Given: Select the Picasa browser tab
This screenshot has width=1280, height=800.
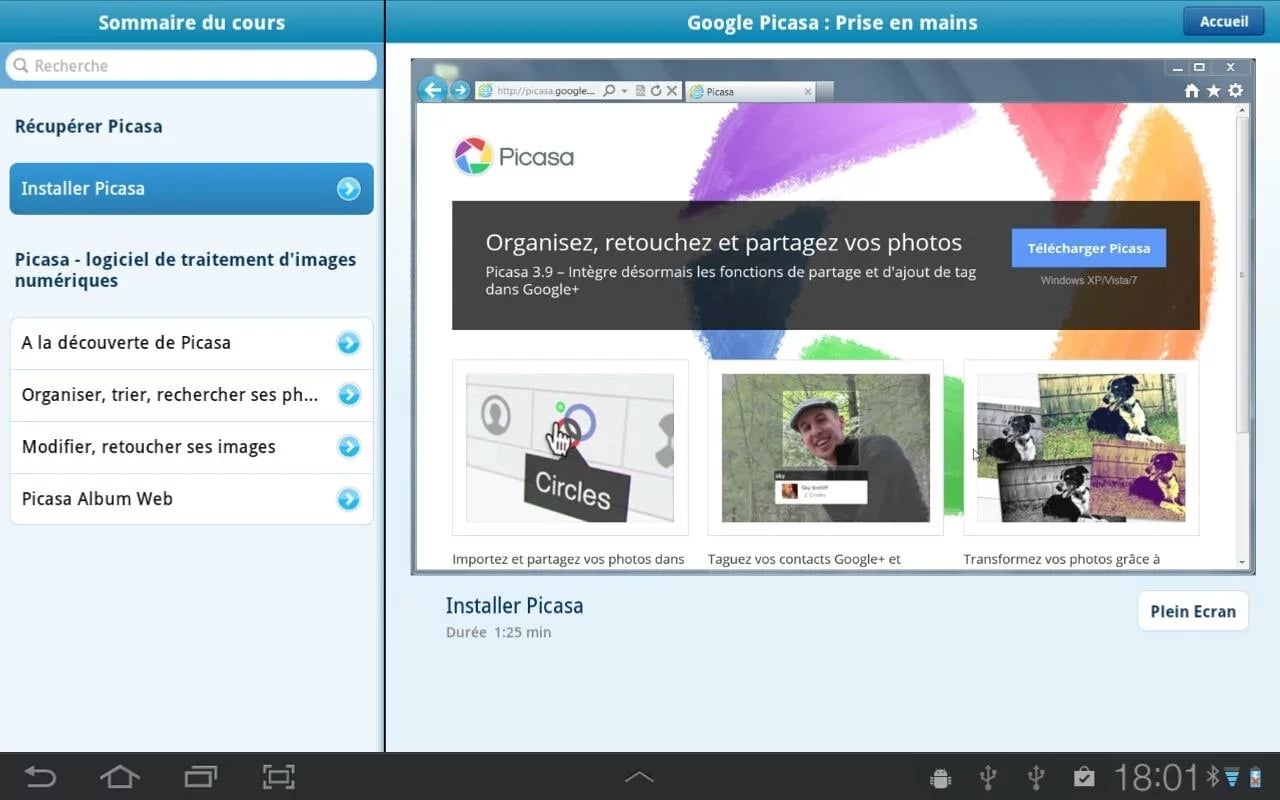Looking at the screenshot, I should (x=749, y=91).
